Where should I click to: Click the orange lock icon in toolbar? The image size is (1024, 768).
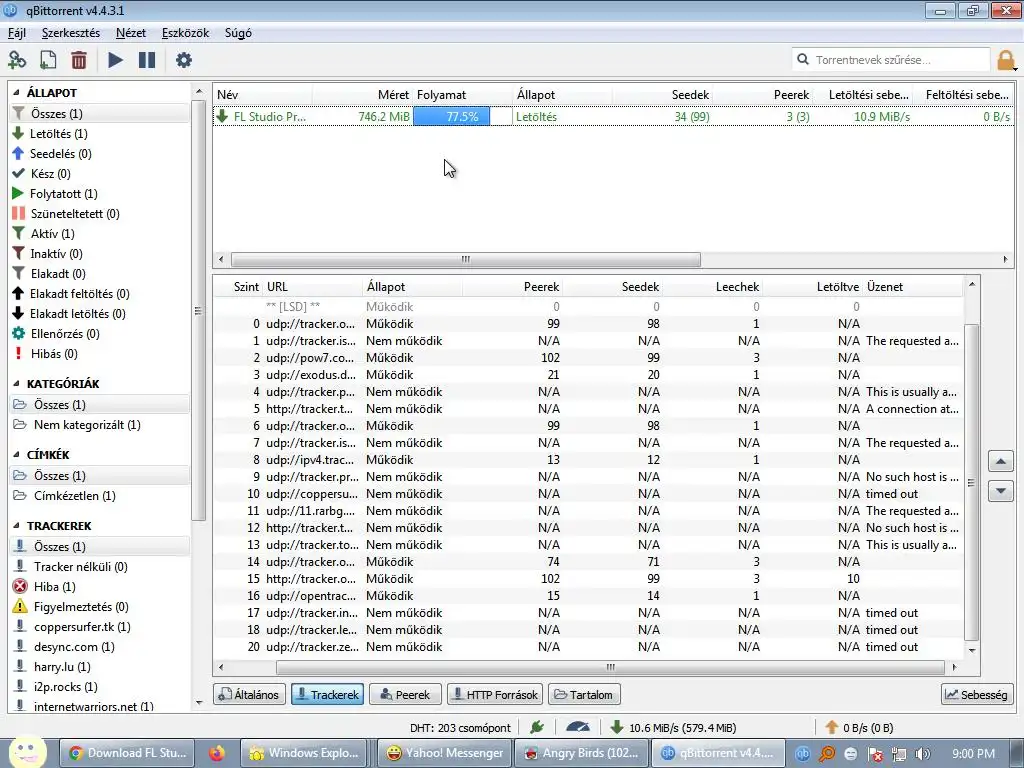pyautogui.click(x=1006, y=60)
